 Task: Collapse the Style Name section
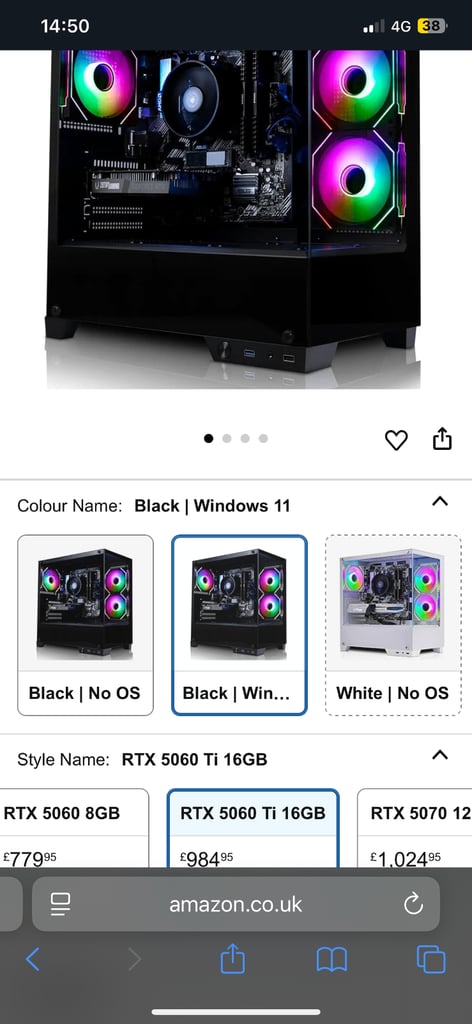[440, 755]
